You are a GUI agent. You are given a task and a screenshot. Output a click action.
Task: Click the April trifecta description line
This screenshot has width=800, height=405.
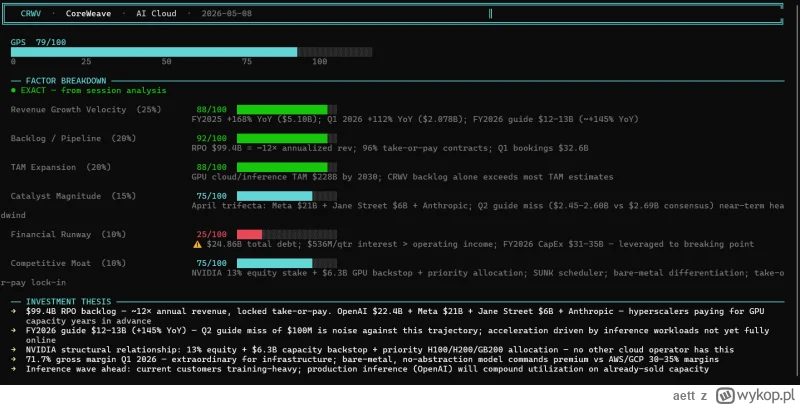tap(487, 206)
